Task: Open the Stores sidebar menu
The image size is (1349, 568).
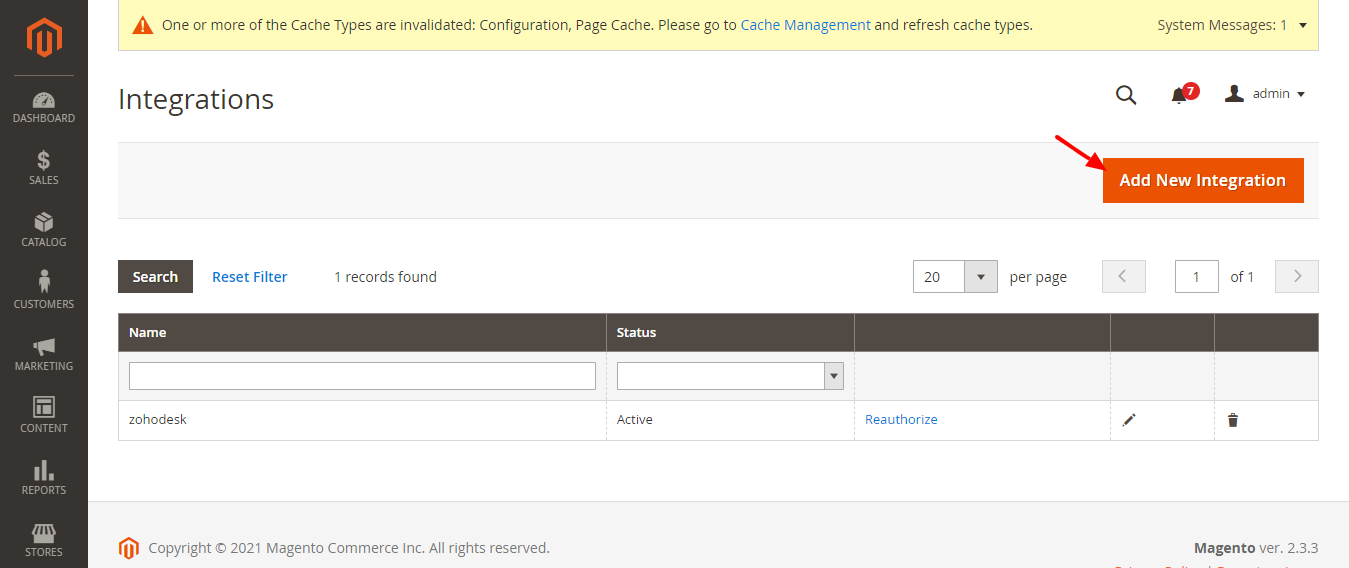Action: (x=44, y=539)
